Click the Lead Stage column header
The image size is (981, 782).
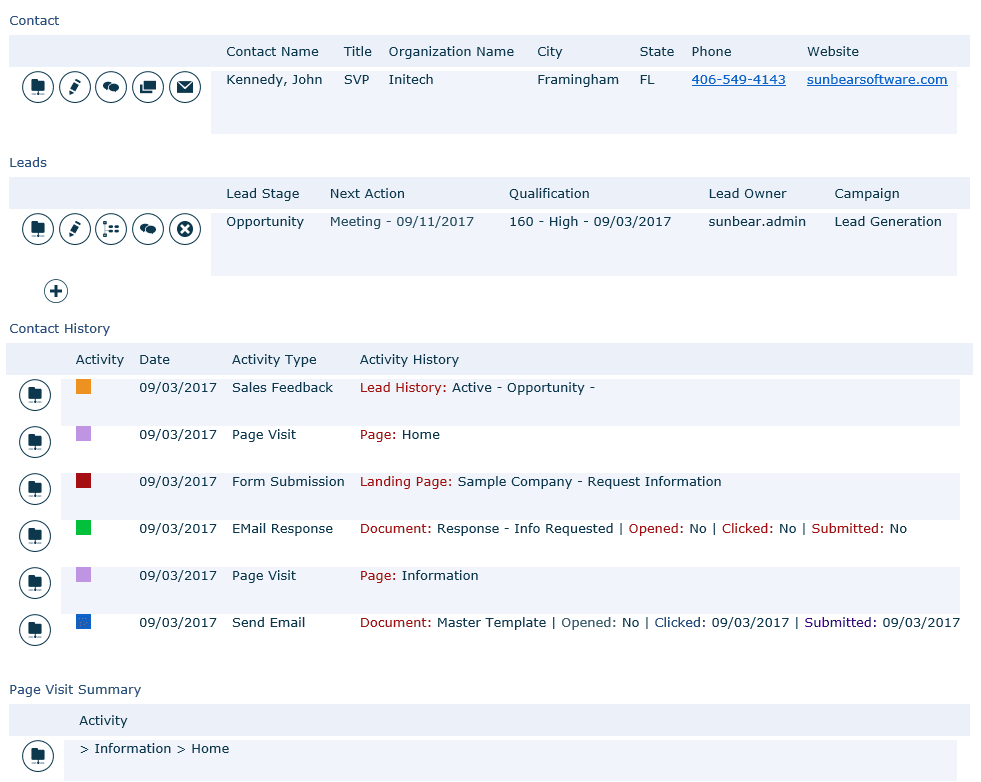tap(263, 193)
